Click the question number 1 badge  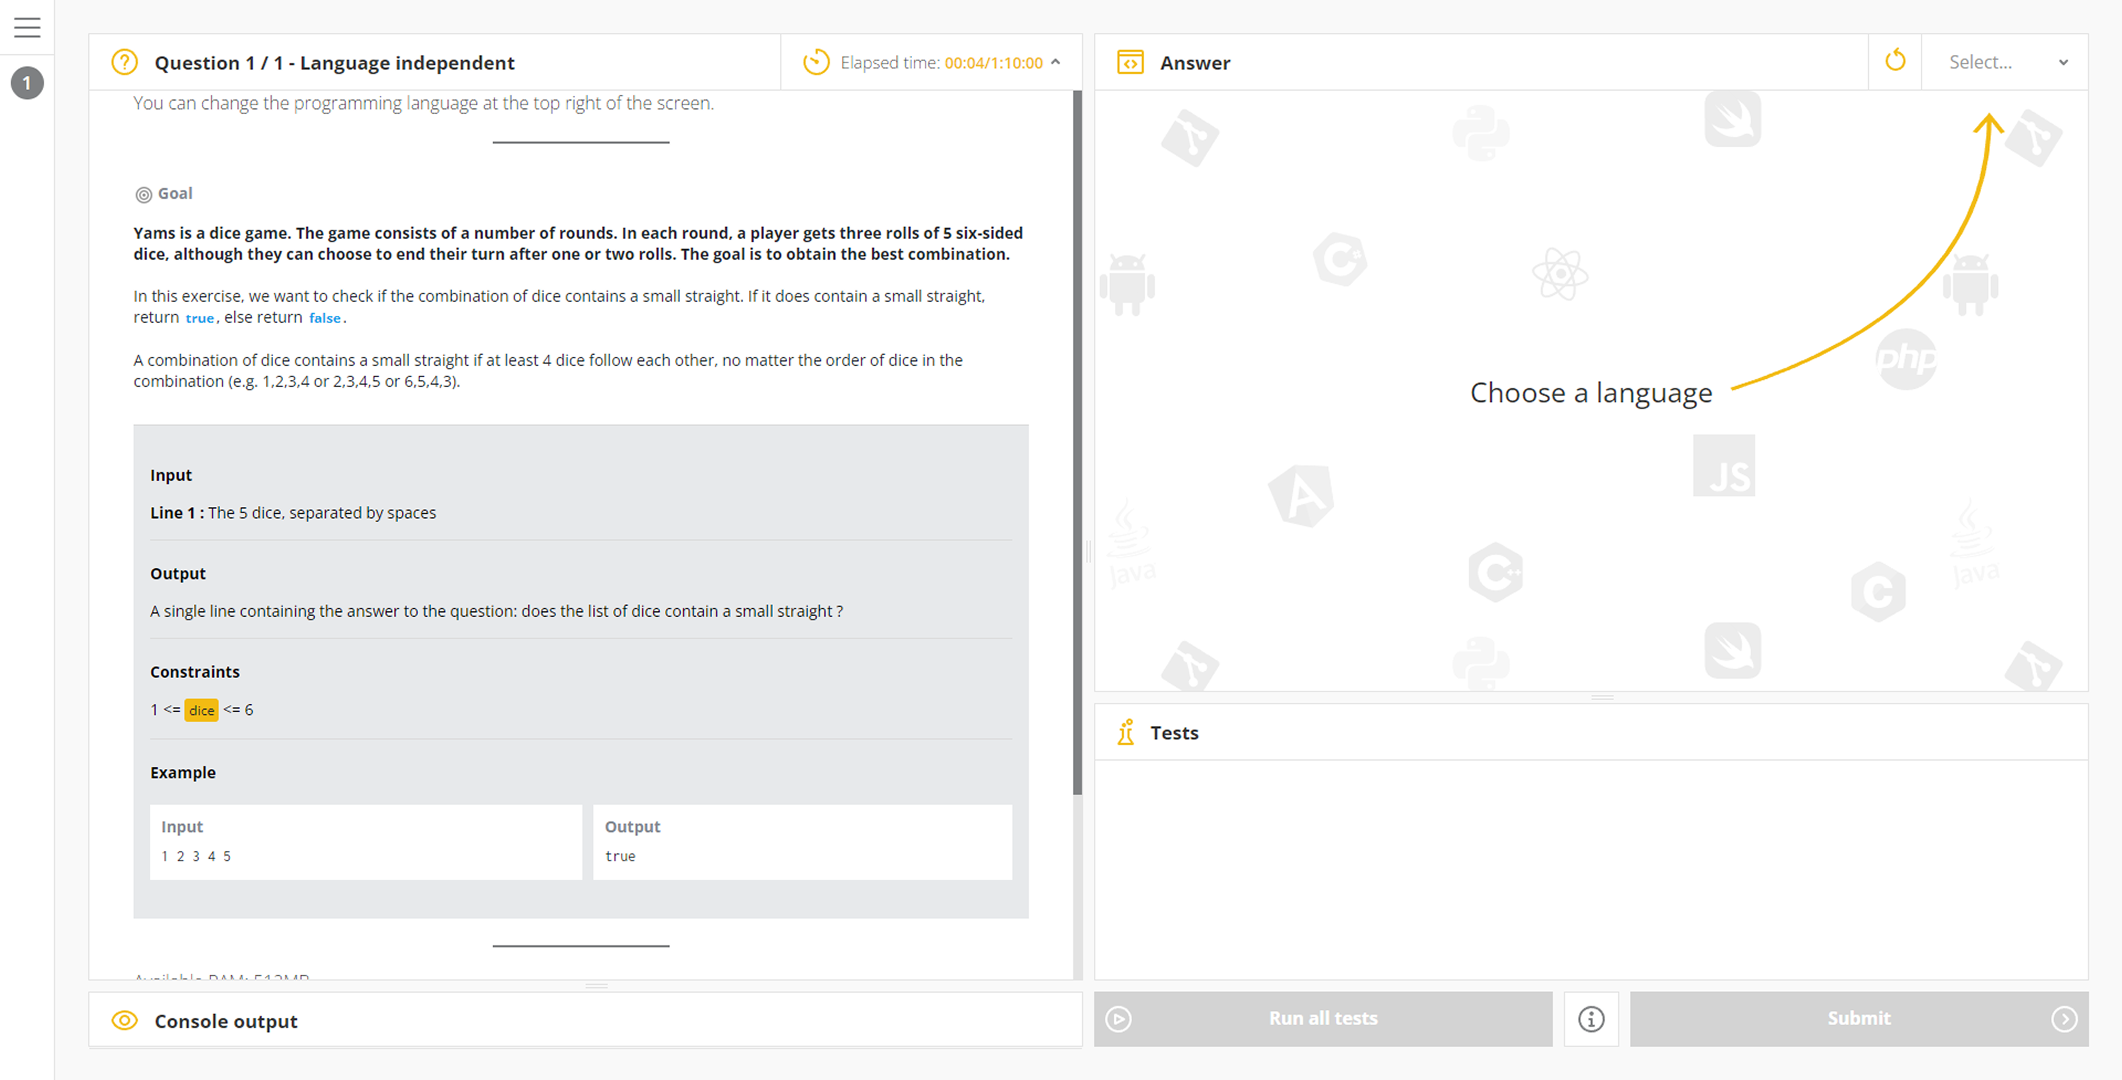(27, 83)
